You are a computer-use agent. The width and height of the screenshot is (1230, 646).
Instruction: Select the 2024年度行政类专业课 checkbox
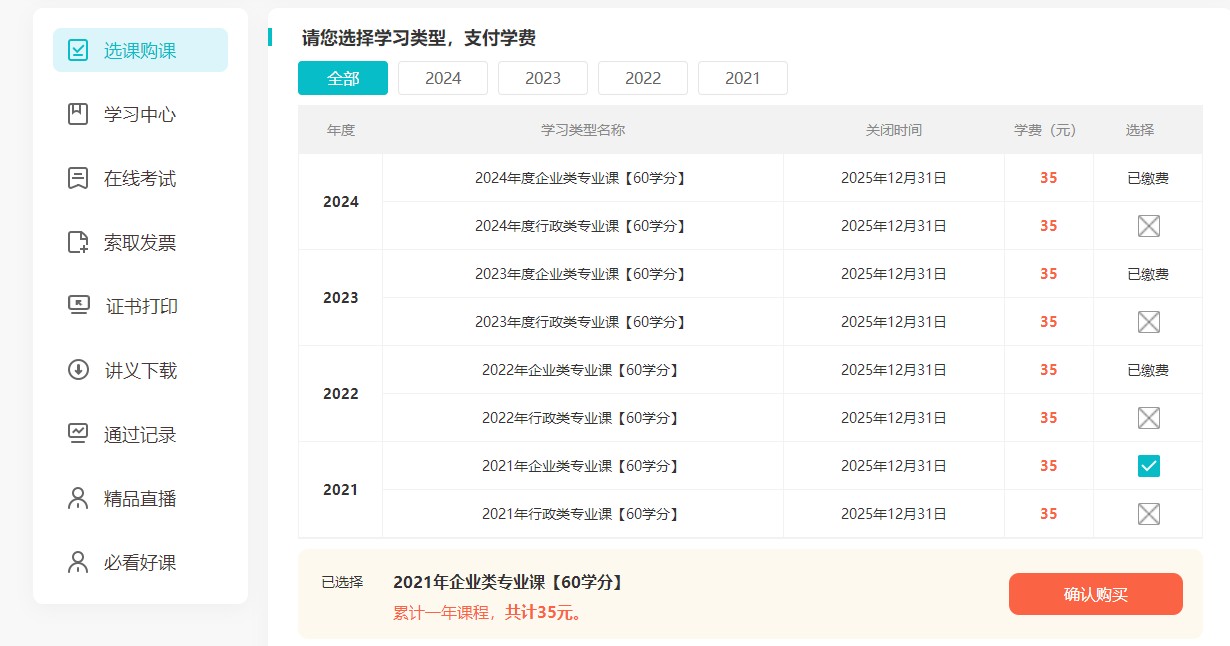click(x=1148, y=226)
